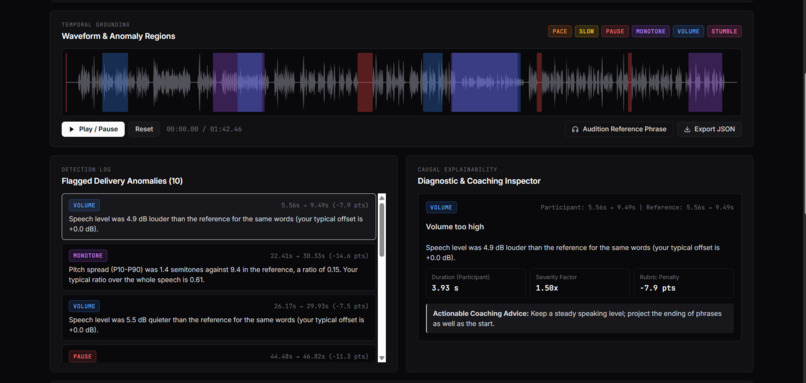The image size is (806, 383).
Task: Click 'Diagnostic & Coaching Inspector' heading
Action: tap(479, 181)
